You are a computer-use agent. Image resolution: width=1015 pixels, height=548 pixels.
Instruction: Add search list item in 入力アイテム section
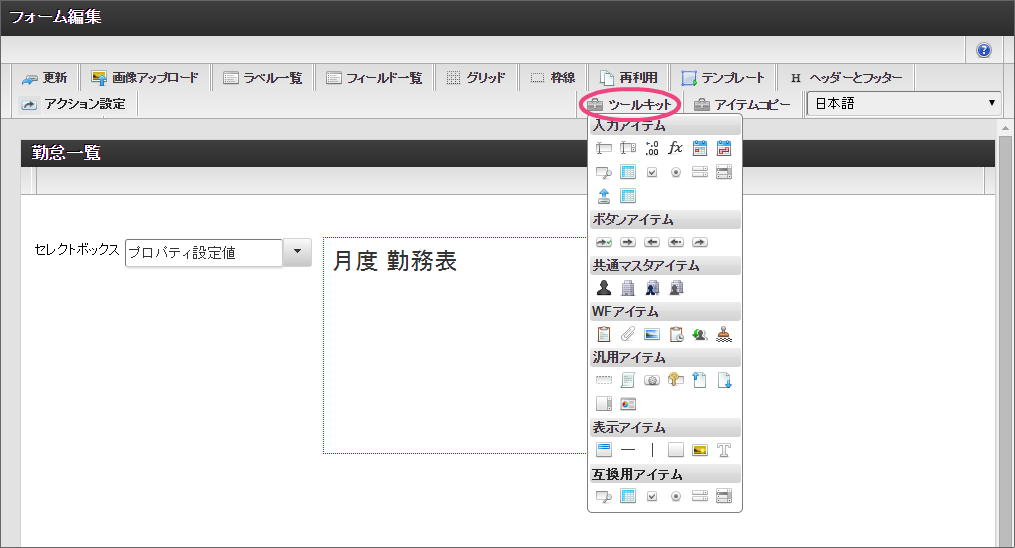coord(603,172)
